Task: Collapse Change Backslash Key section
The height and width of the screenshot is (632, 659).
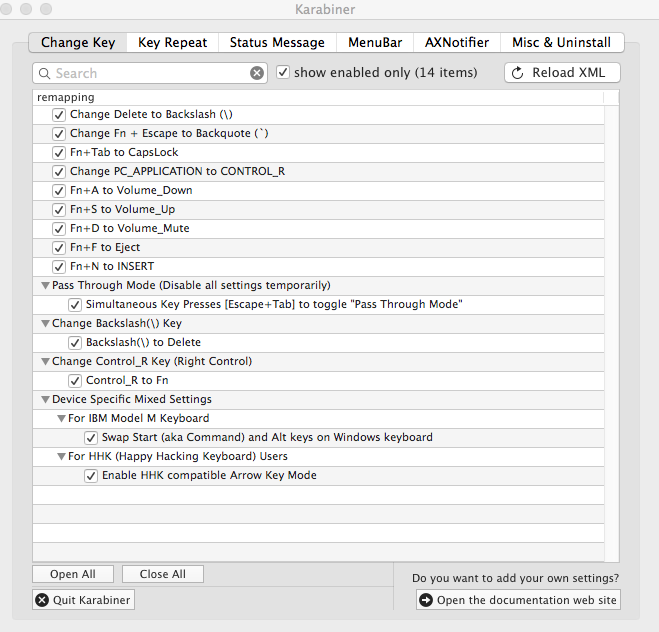Action: coord(45,323)
